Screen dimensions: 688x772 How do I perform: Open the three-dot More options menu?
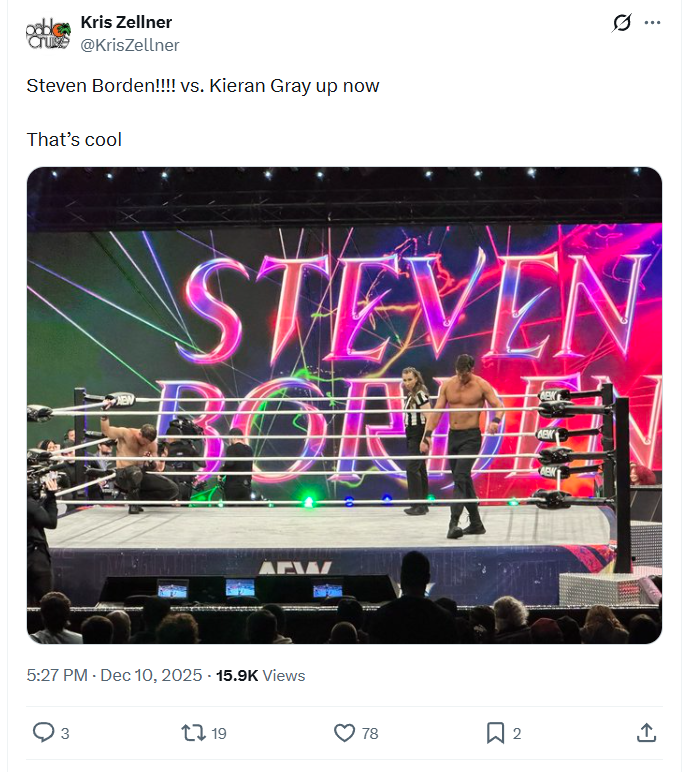[x=652, y=23]
